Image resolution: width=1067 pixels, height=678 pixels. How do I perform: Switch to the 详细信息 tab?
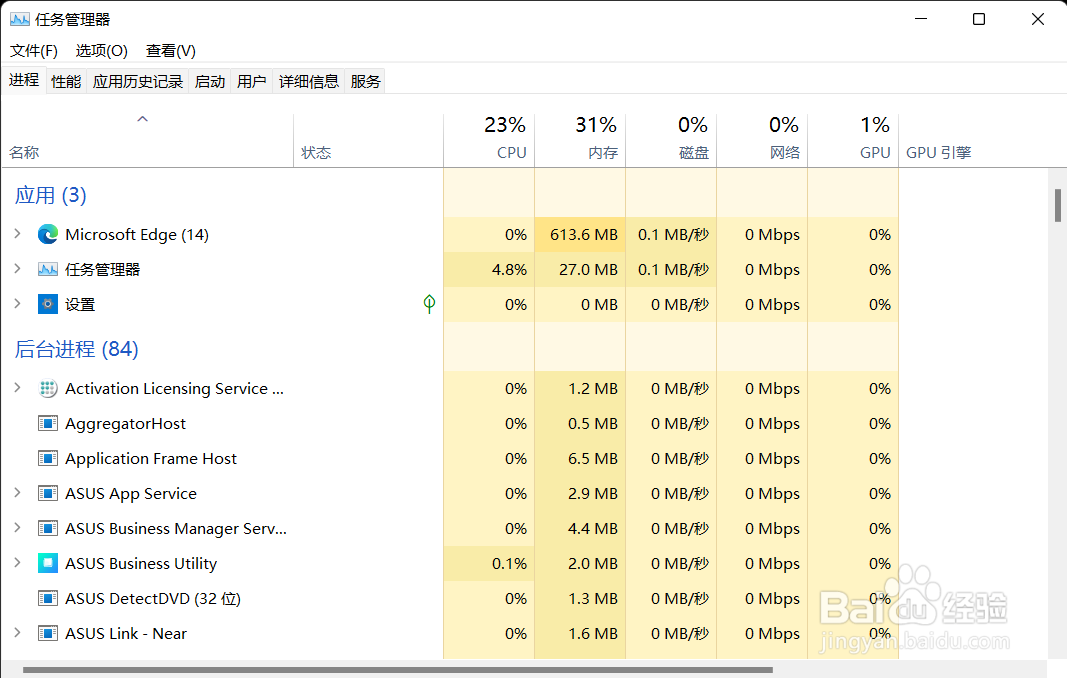click(308, 82)
